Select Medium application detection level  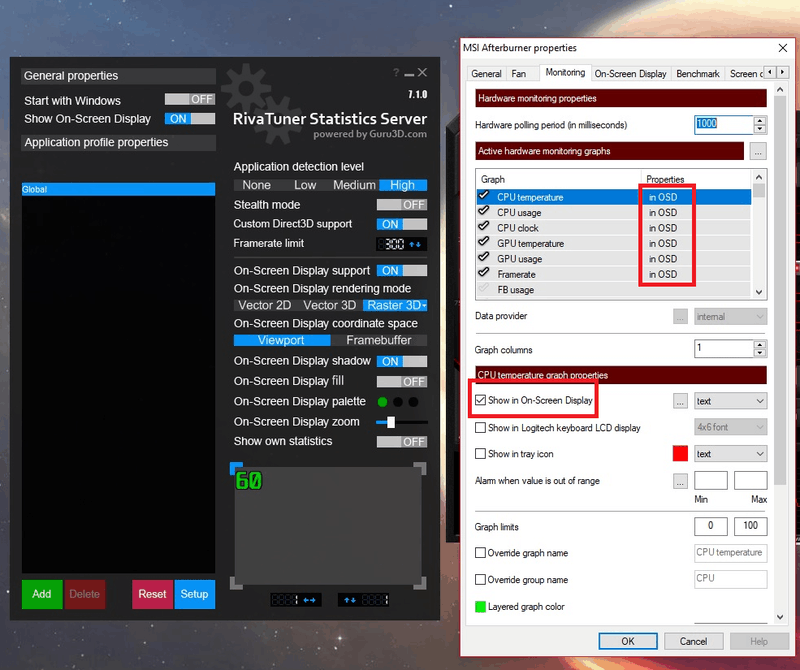354,185
